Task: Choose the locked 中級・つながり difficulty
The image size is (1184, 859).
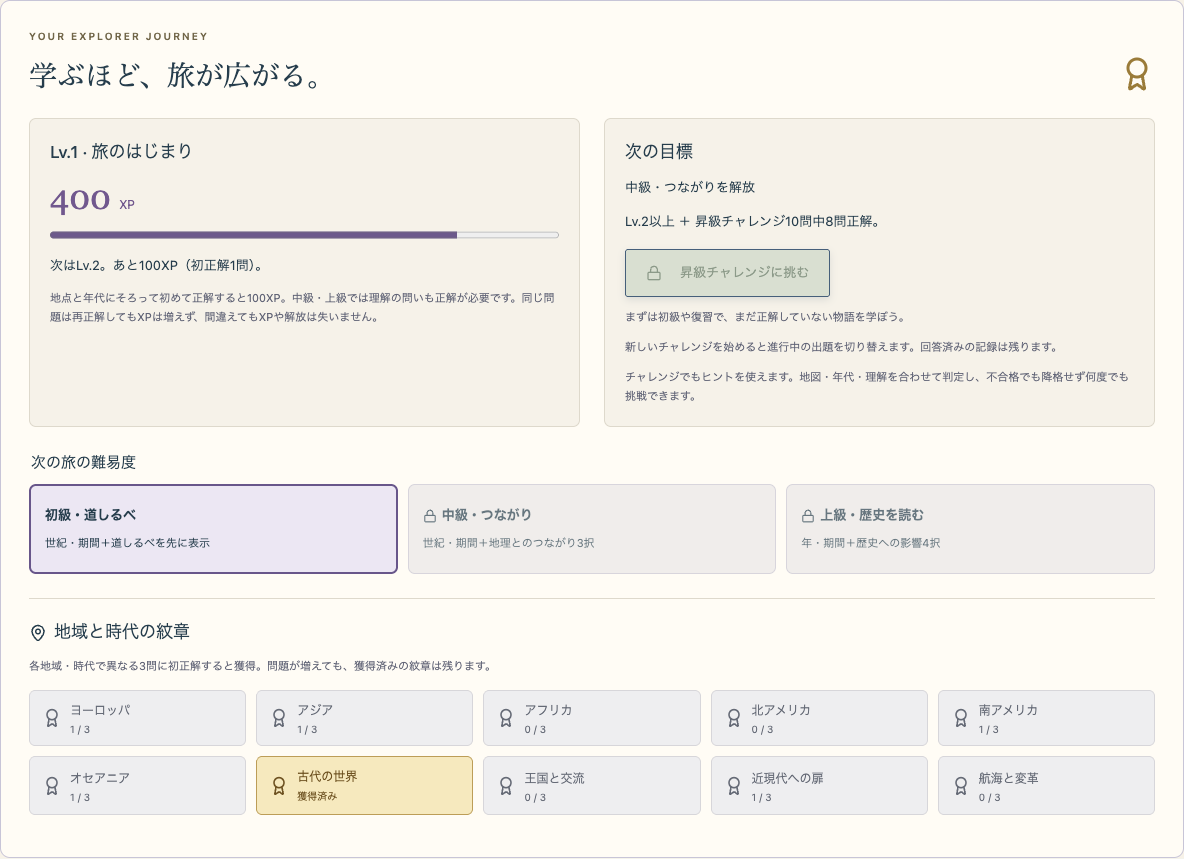Action: [592, 529]
